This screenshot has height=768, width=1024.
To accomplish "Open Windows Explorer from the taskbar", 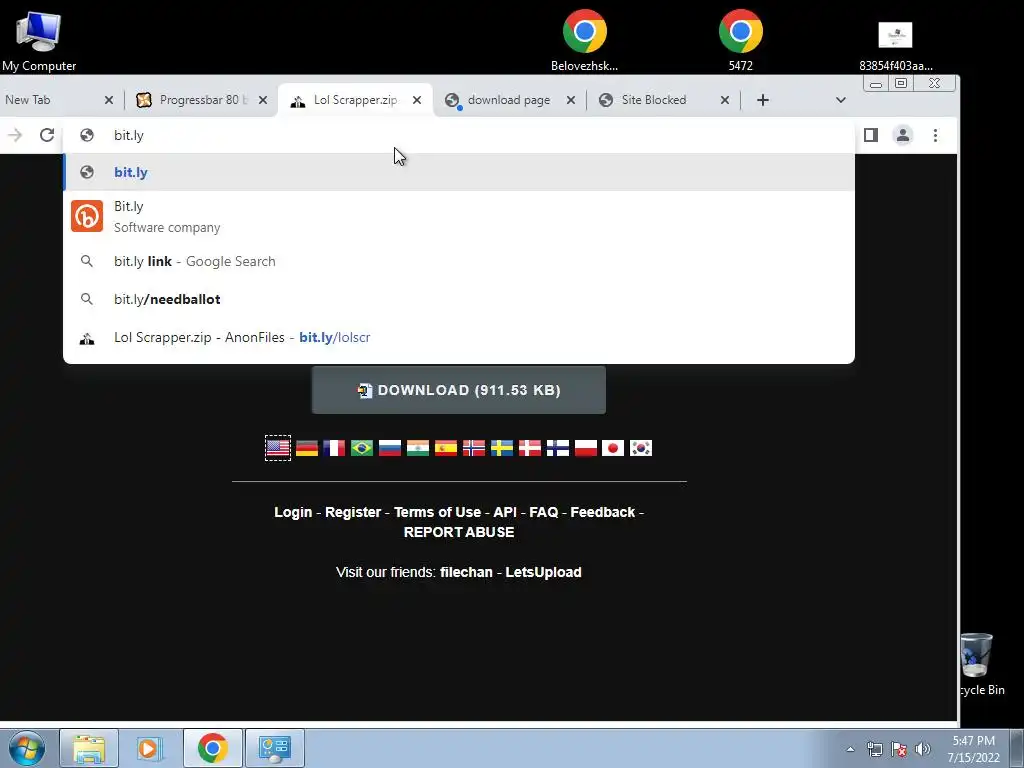I will point(89,748).
